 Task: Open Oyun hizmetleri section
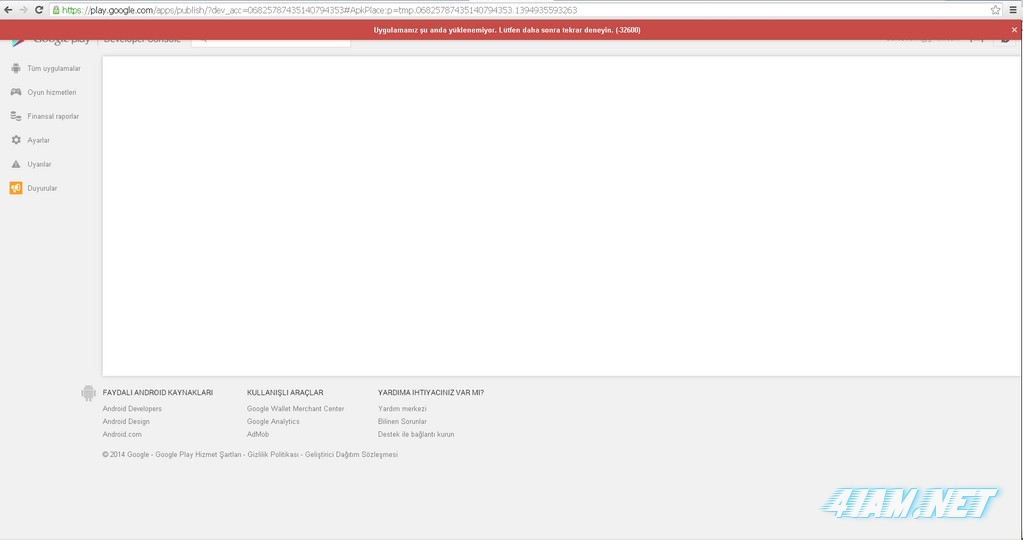pos(52,93)
